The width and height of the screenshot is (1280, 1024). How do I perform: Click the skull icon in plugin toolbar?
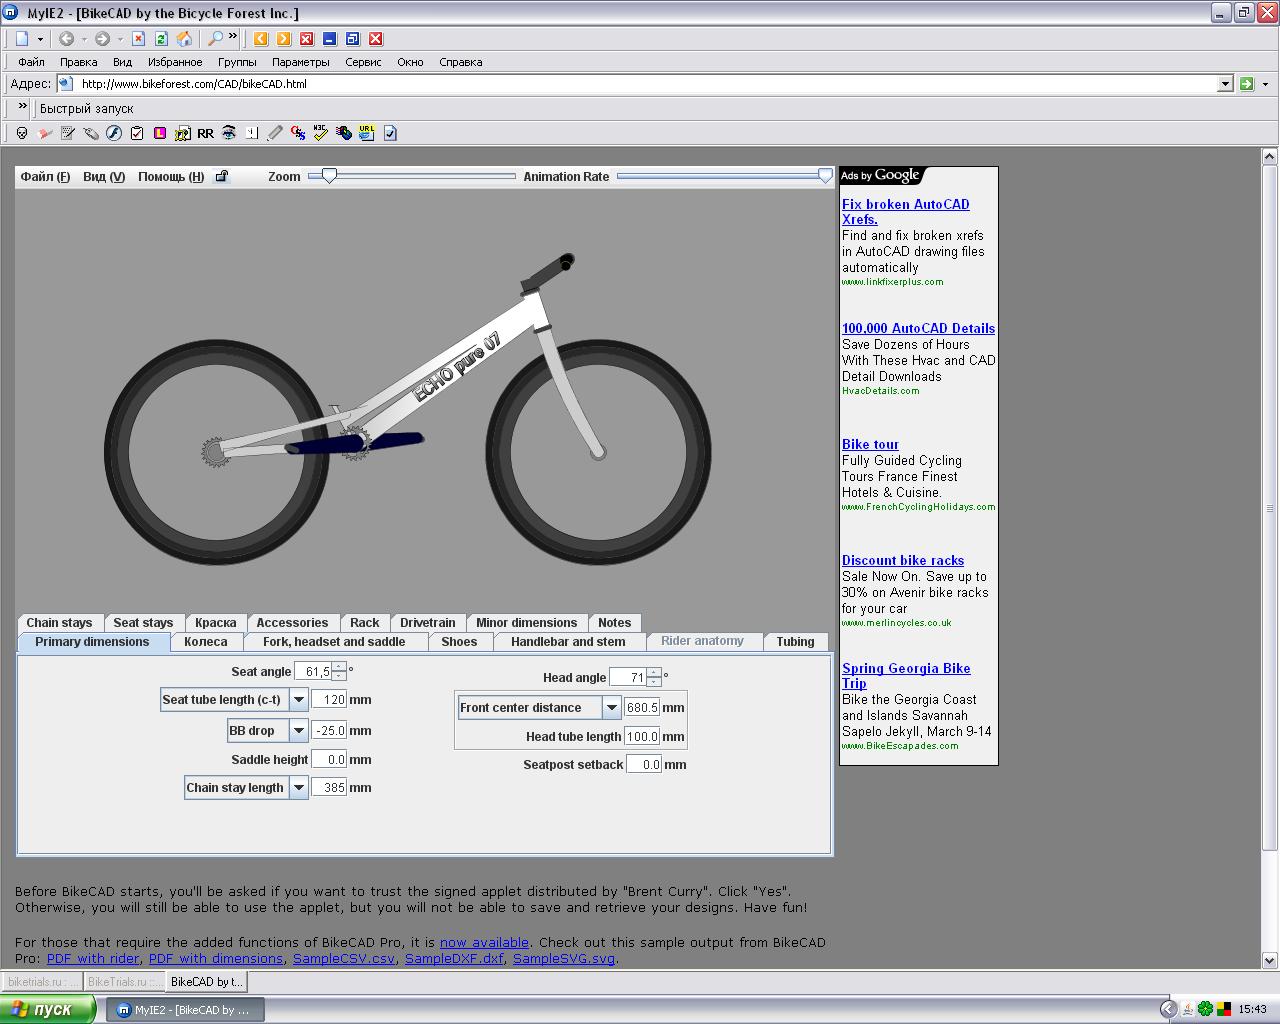tap(21, 133)
